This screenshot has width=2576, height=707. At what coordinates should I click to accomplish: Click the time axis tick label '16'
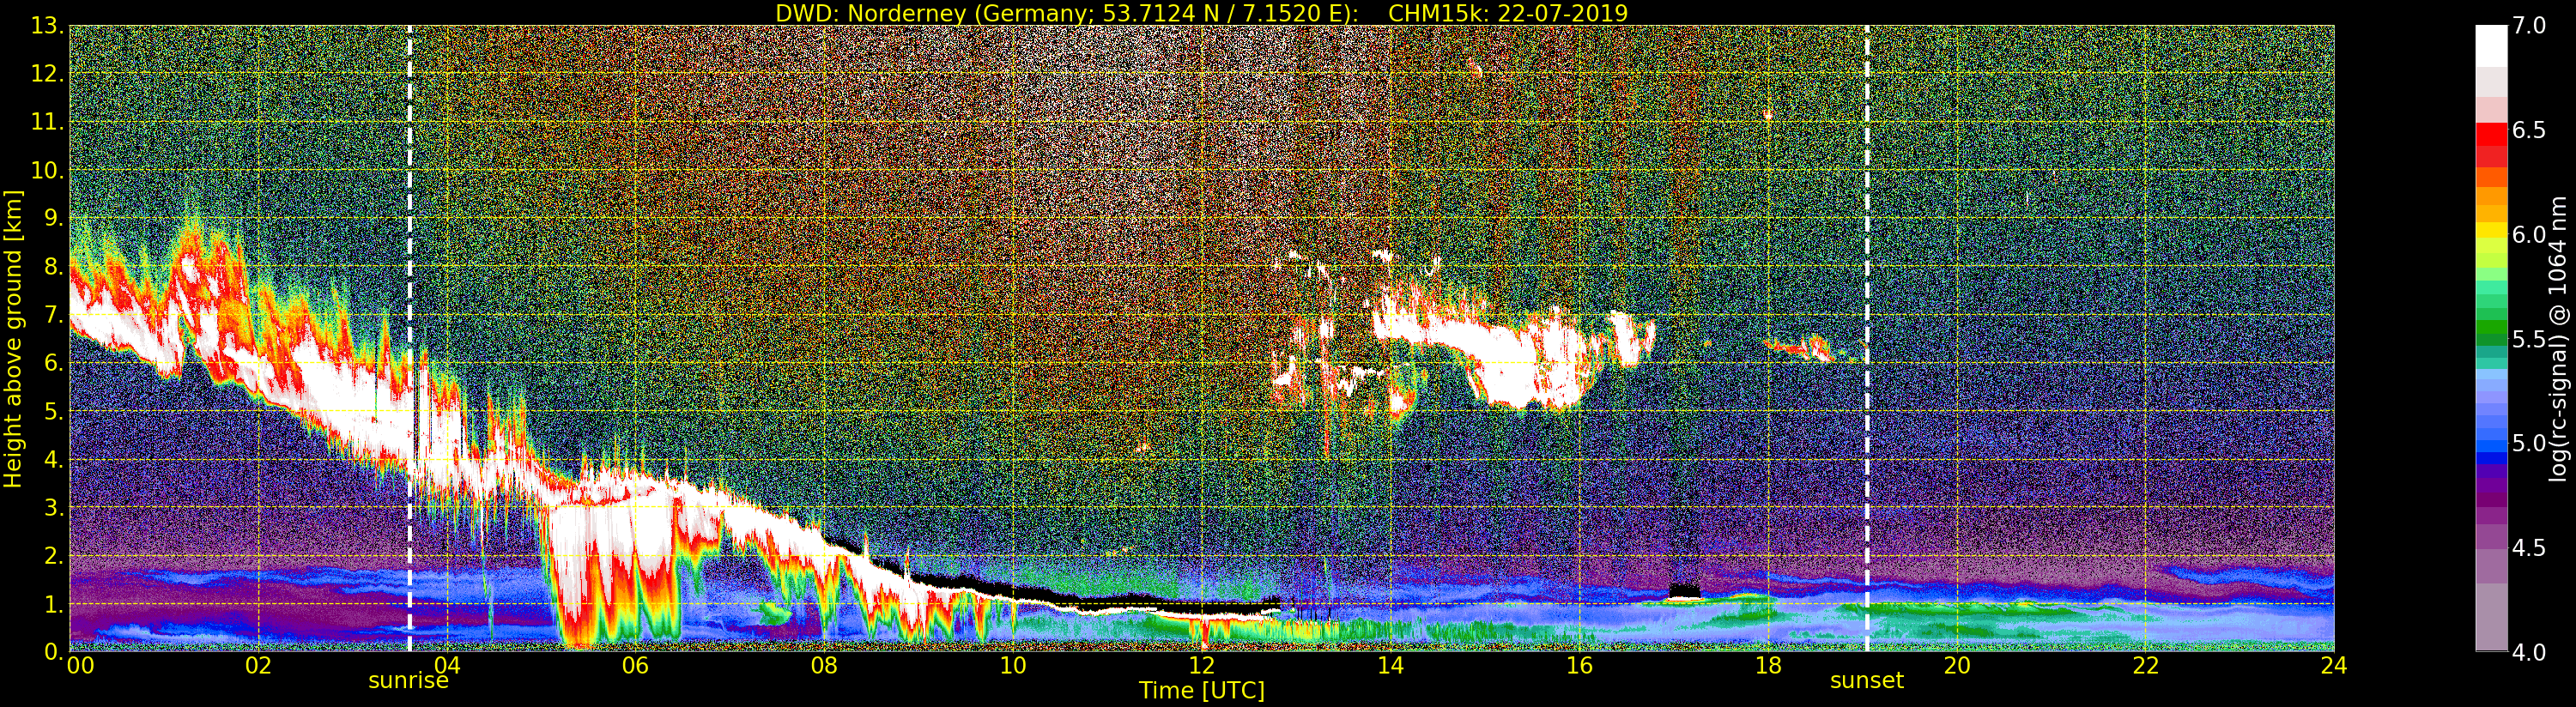pyautogui.click(x=1579, y=666)
